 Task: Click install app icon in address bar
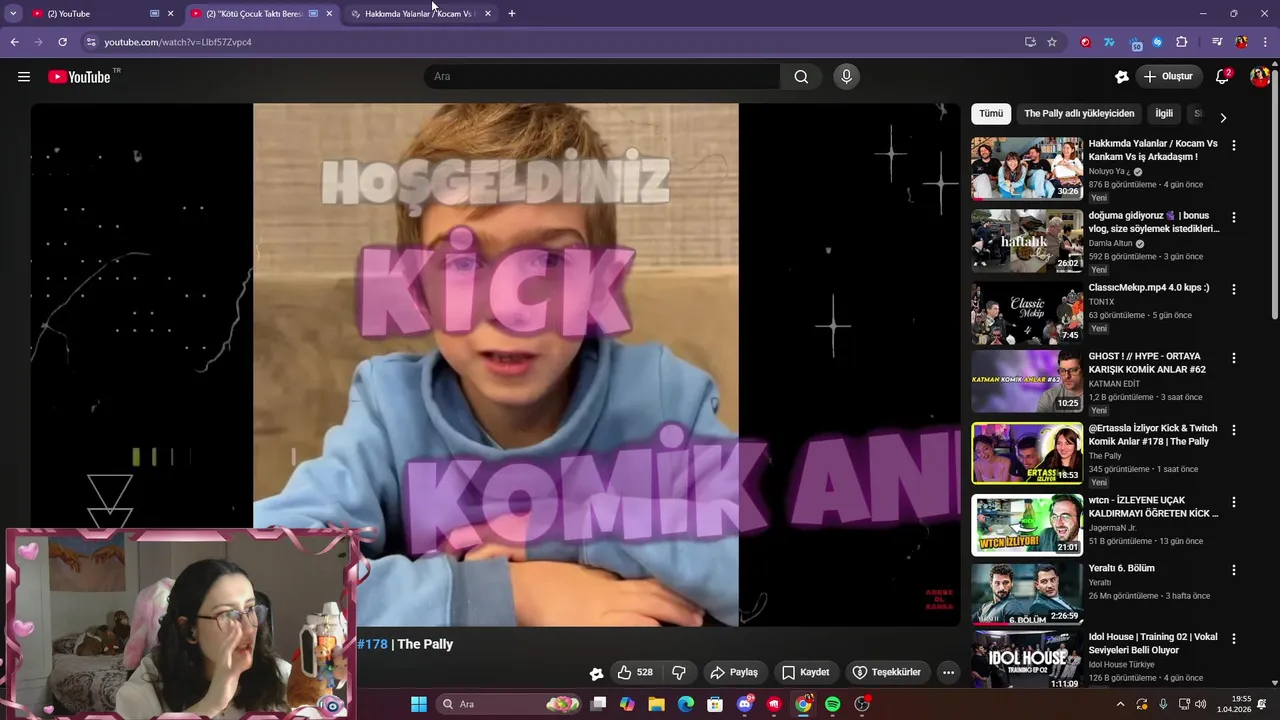pyautogui.click(x=1030, y=42)
